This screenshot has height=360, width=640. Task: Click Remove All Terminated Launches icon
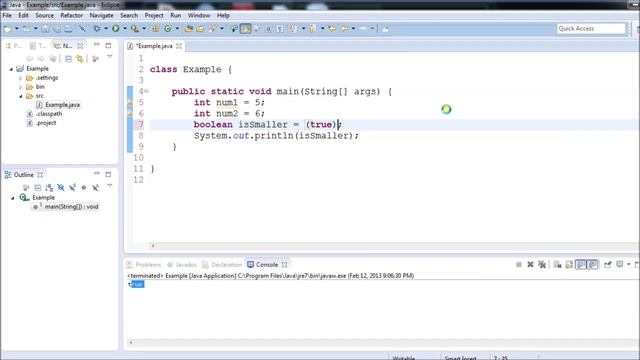click(542, 264)
